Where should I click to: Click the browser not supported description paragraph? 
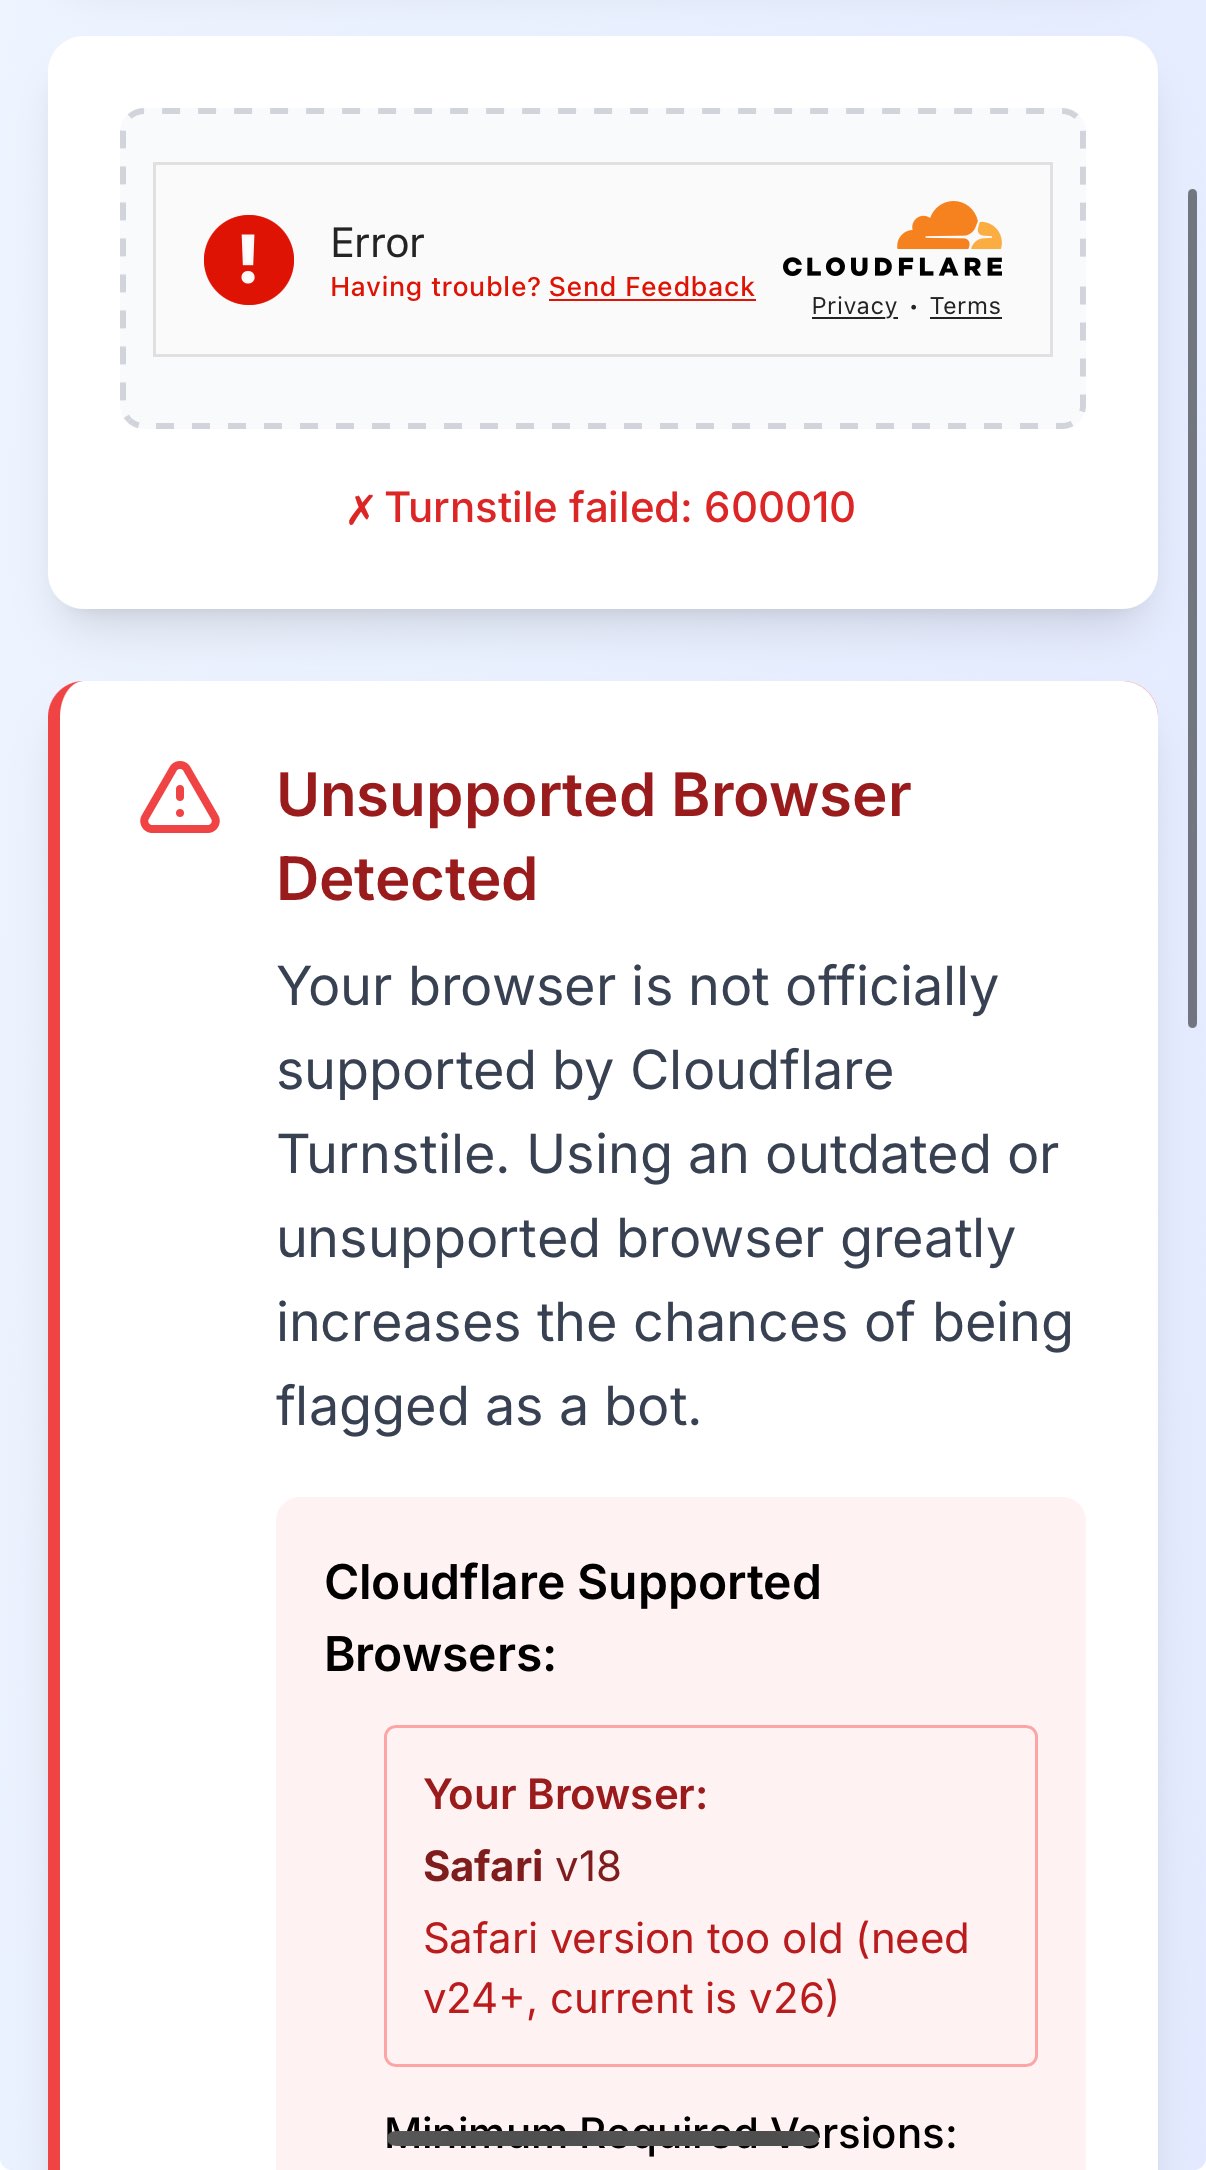(x=674, y=1196)
